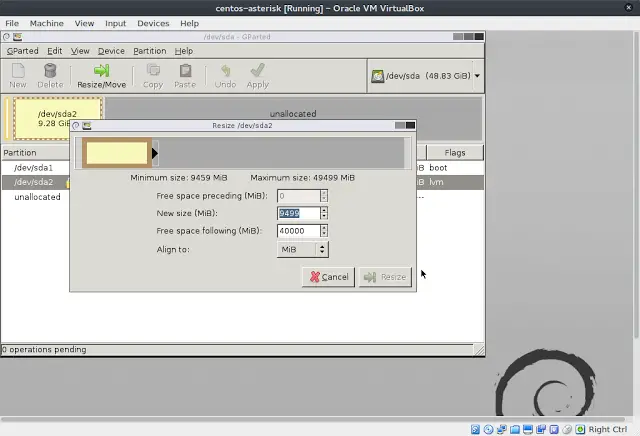Click the red X icon on Cancel
Screen dimensions: 640x436
click(x=314, y=277)
